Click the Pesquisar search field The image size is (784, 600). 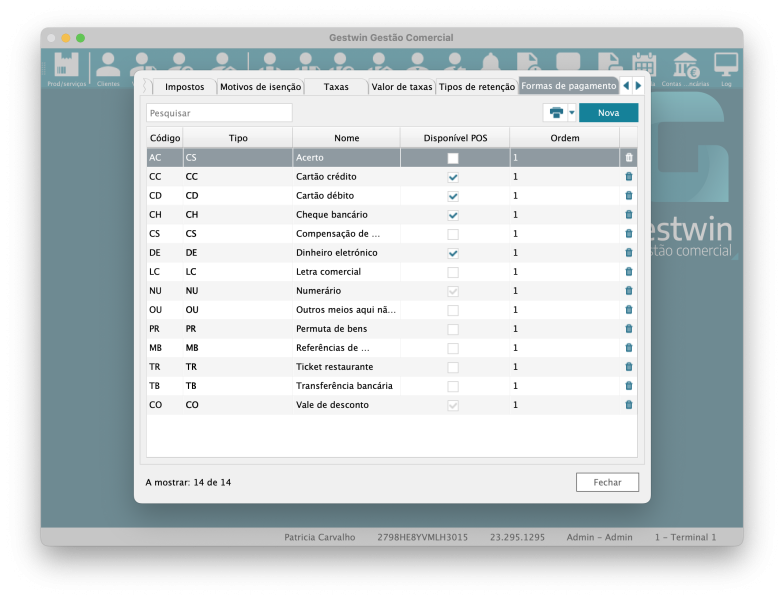click(x=219, y=113)
